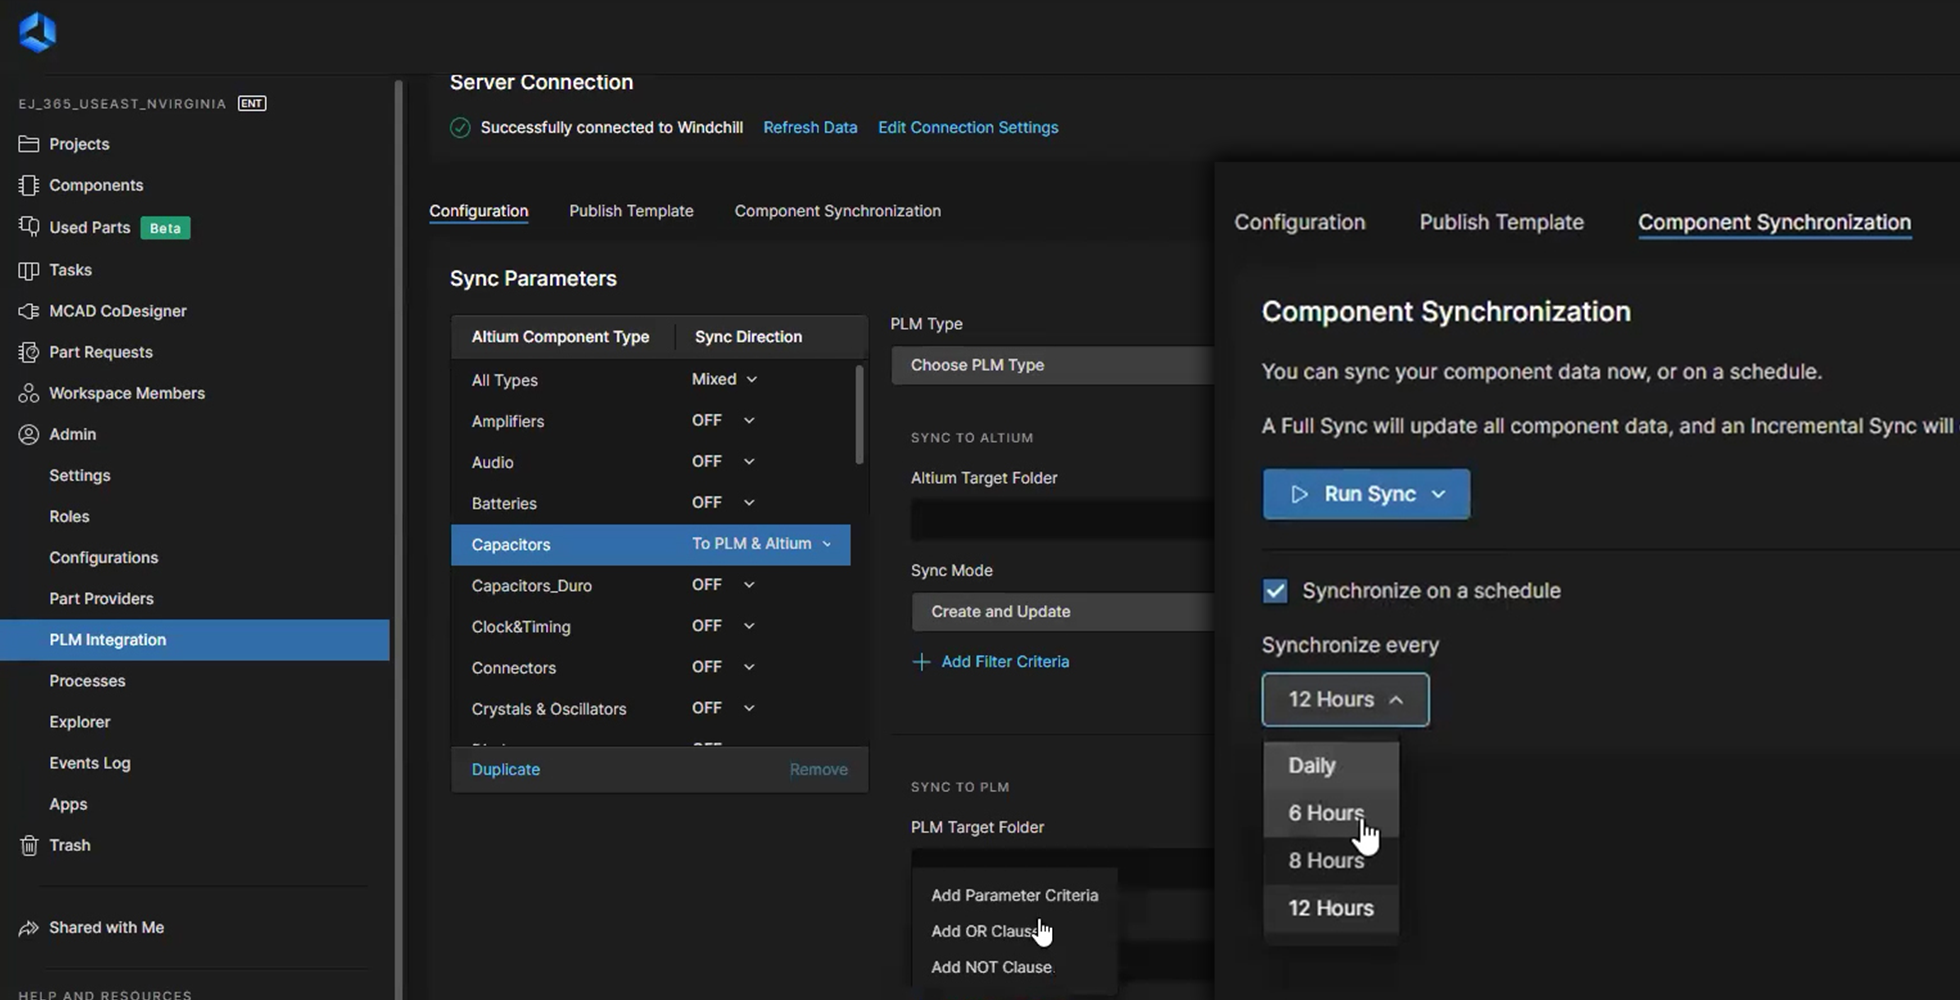
Task: Open Batteries OFF sync direction dropdown
Action: (x=723, y=503)
